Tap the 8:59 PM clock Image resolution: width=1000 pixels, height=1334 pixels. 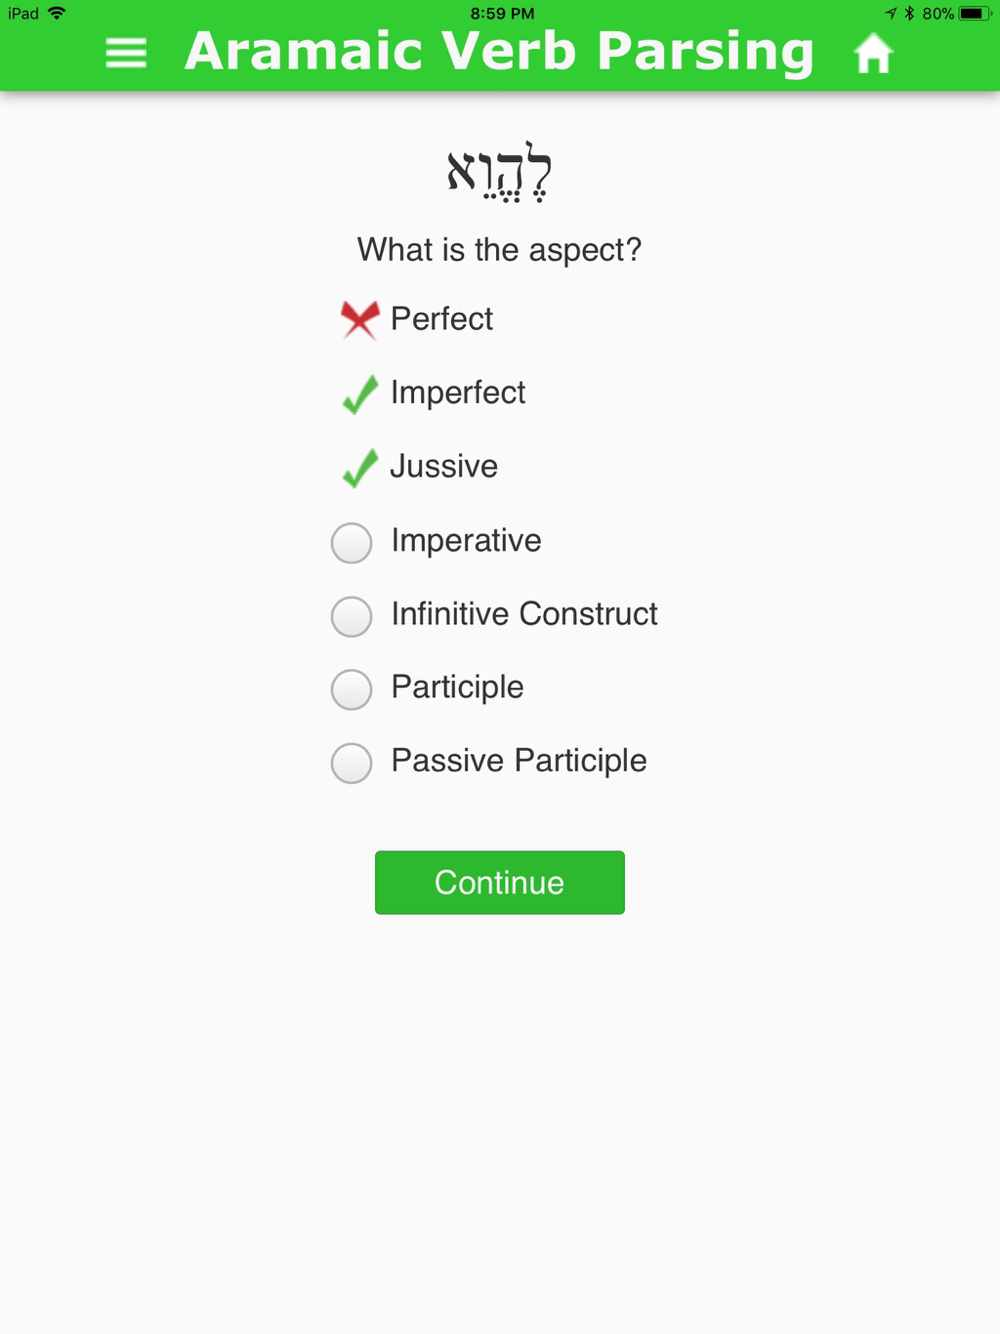tap(502, 14)
